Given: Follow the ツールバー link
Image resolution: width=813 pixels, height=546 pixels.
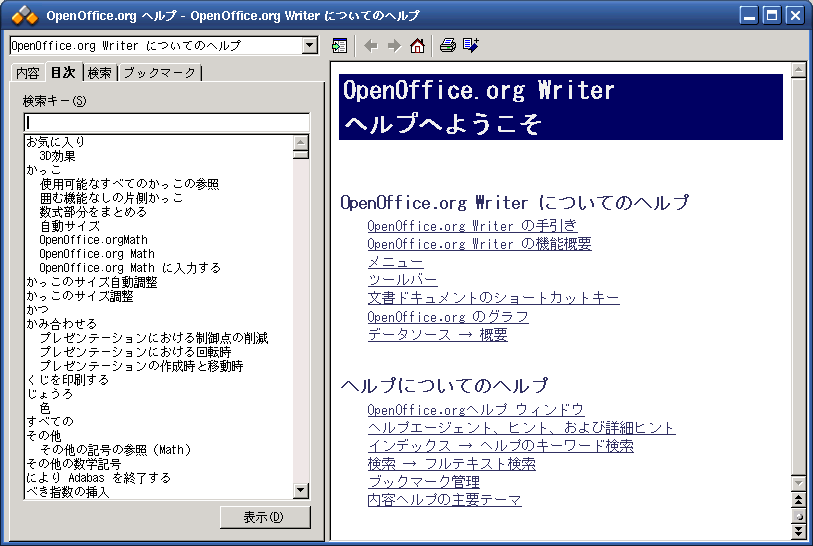Looking at the screenshot, I should click(402, 280).
